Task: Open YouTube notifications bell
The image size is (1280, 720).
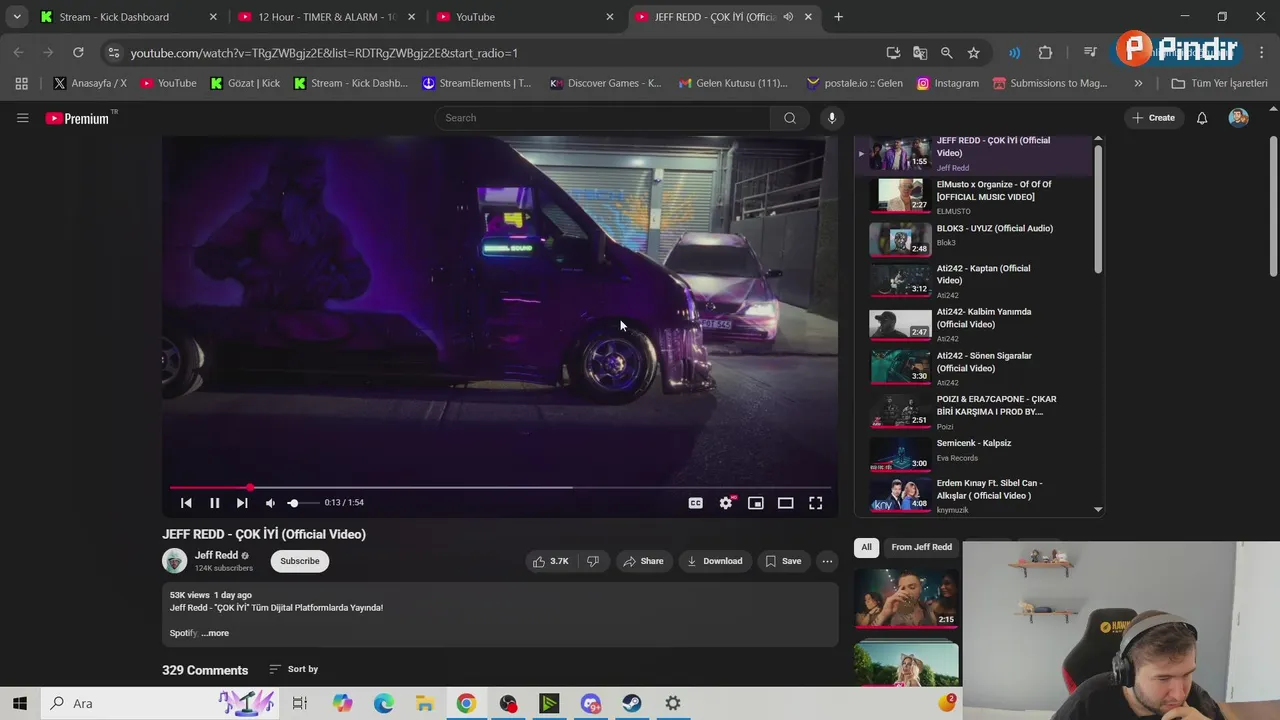Action: 1202,118
